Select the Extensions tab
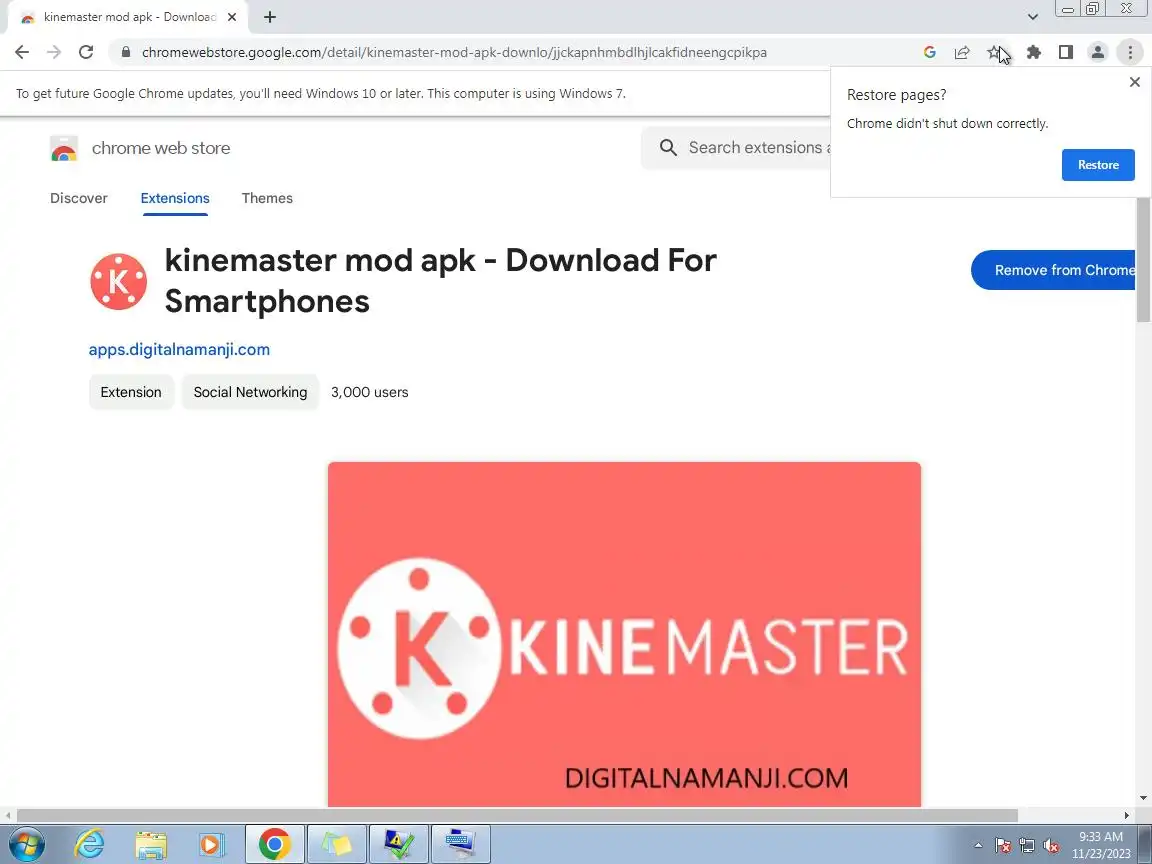Image resolution: width=1152 pixels, height=864 pixels. click(175, 198)
